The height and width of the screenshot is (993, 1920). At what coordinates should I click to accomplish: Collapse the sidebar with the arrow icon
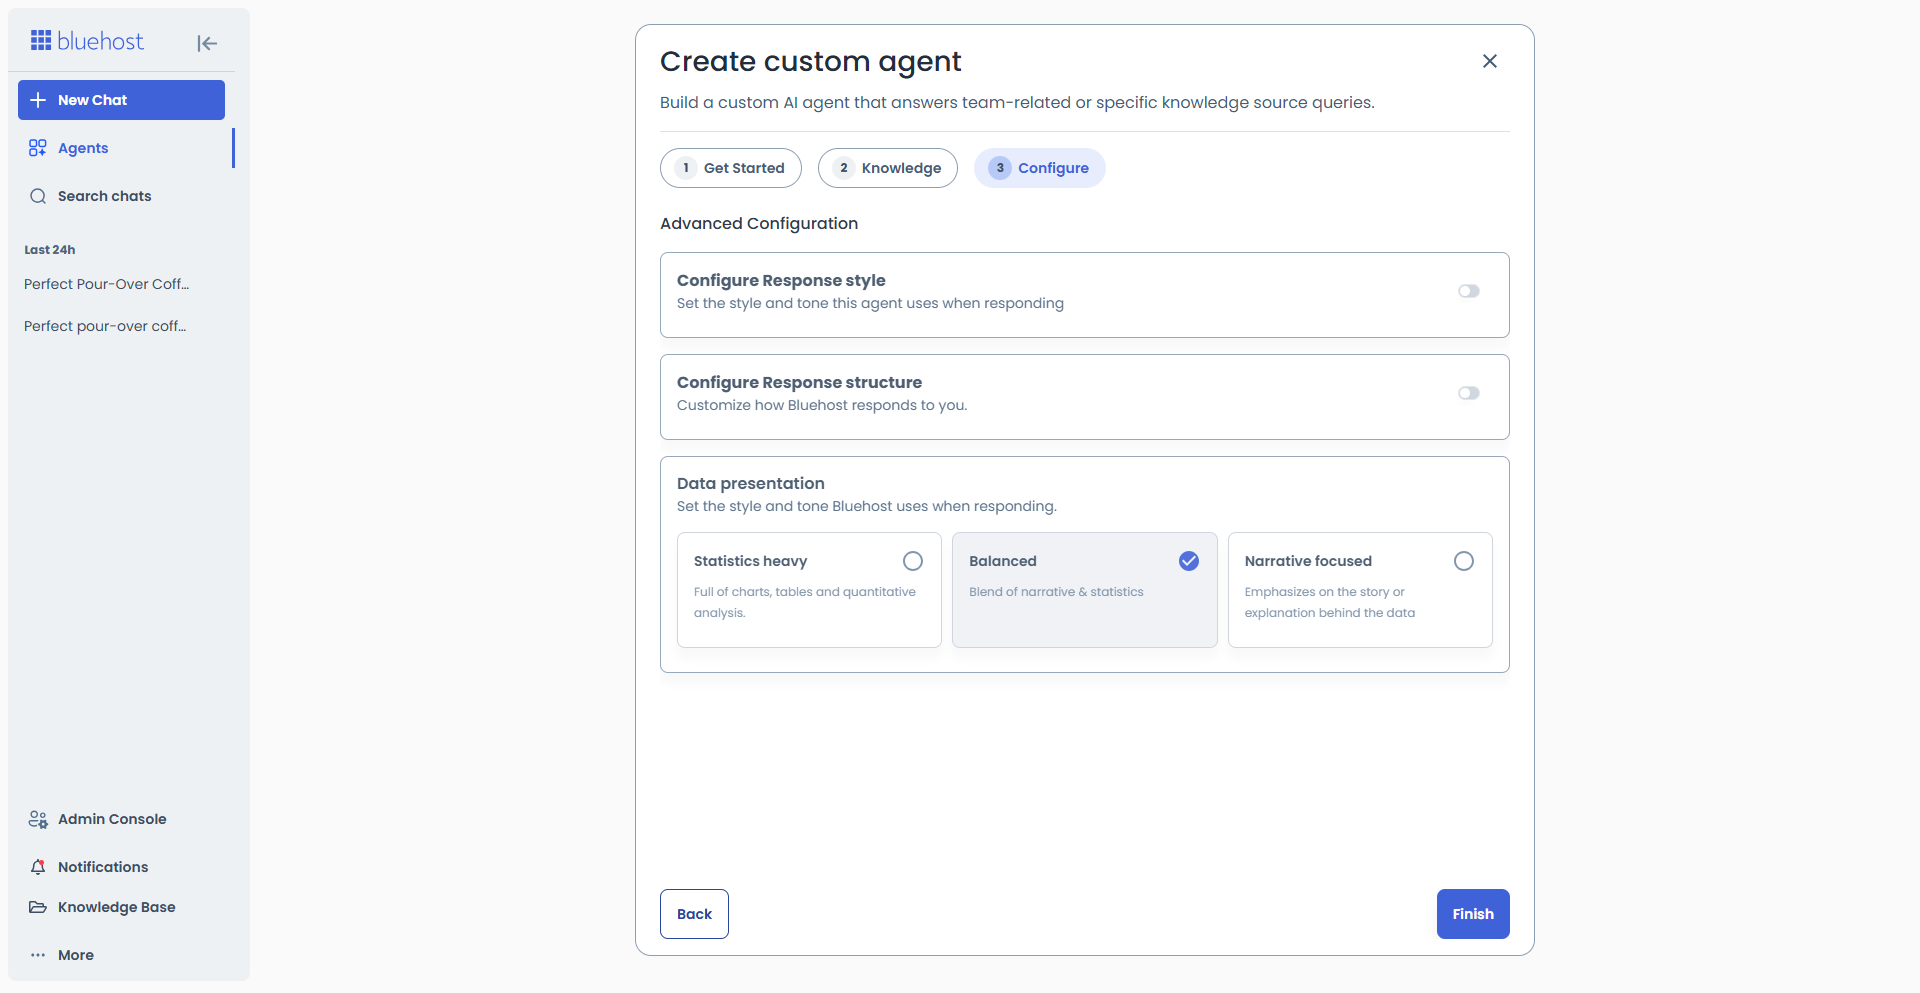[207, 43]
